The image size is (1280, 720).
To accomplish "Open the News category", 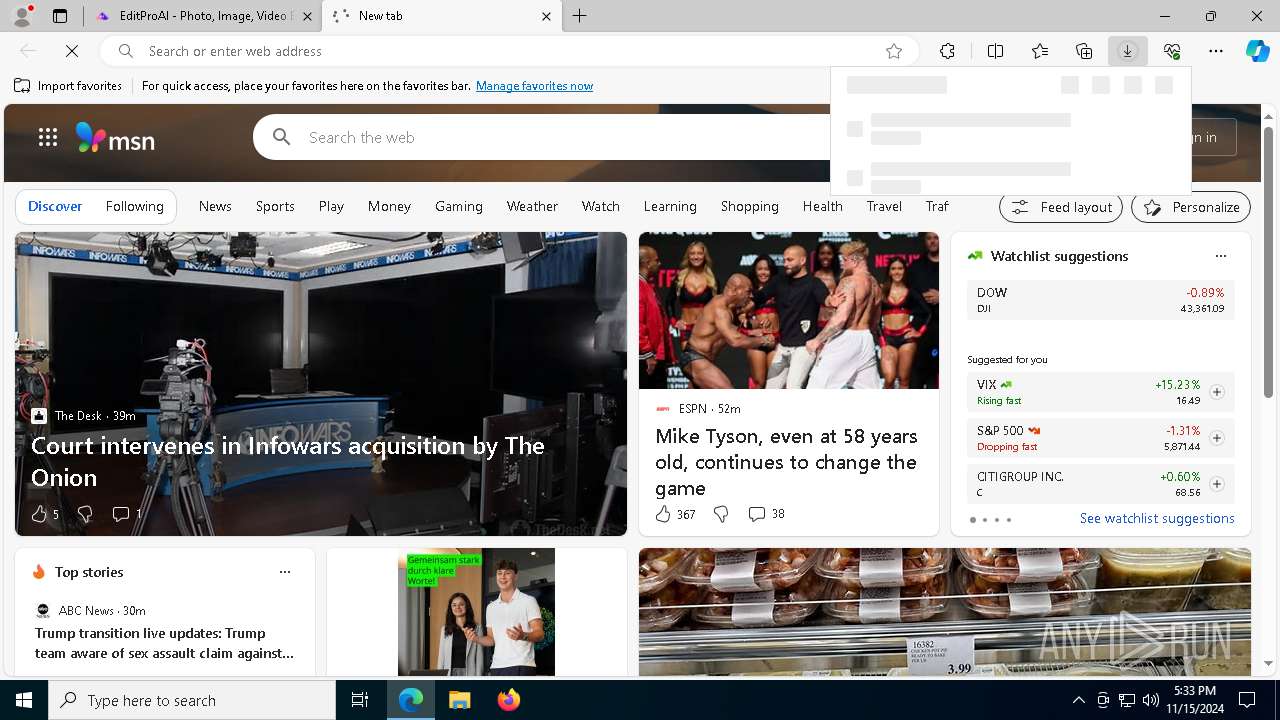I will click(215, 206).
